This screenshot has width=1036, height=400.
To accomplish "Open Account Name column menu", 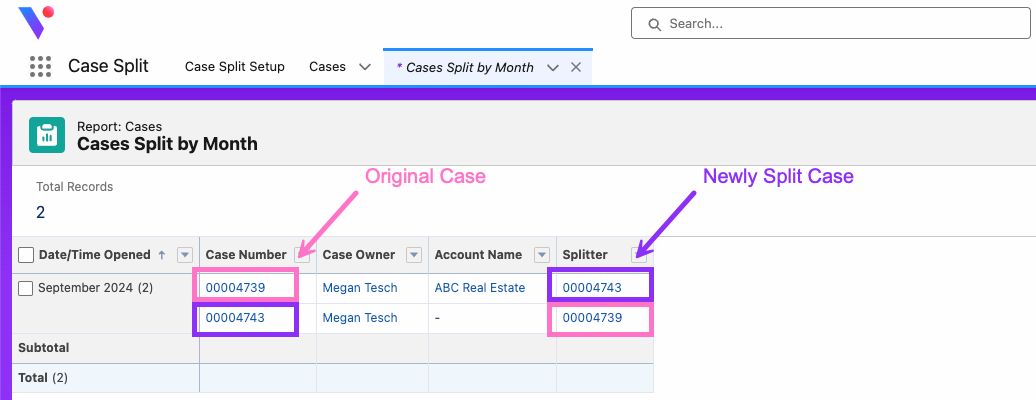I will pyautogui.click(x=542, y=255).
